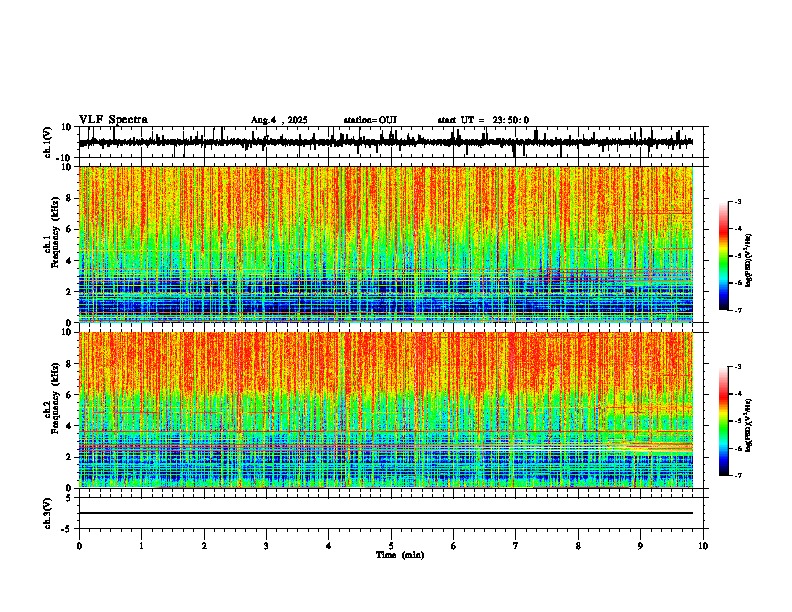The height and width of the screenshot is (612, 792).
Task: Click the lower colorbar's log(PSD) label
Action: pos(748,425)
